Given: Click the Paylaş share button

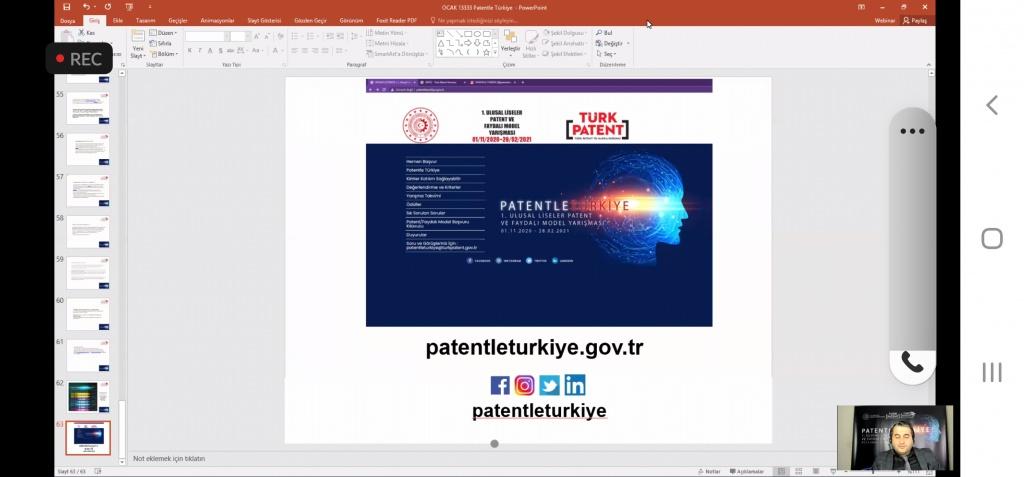Looking at the screenshot, I should point(914,20).
